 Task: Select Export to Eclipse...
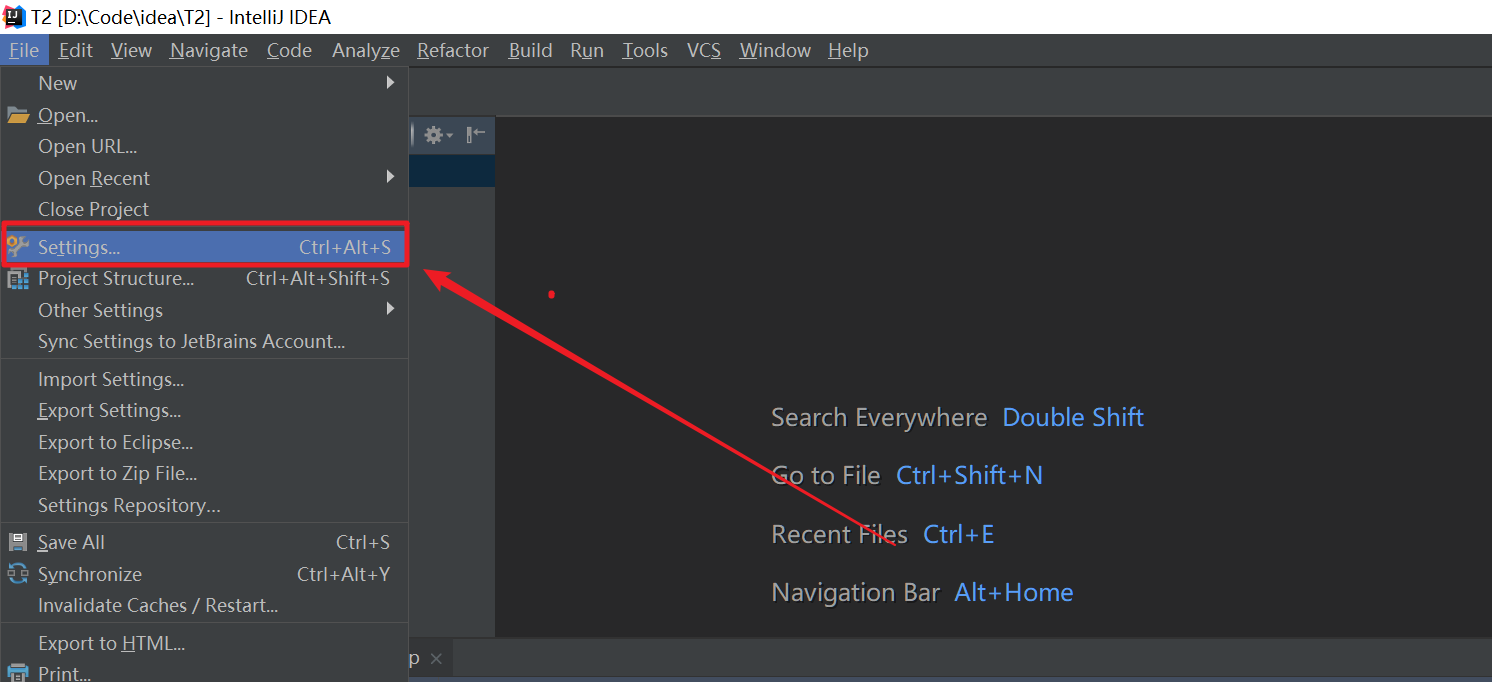pos(204,442)
